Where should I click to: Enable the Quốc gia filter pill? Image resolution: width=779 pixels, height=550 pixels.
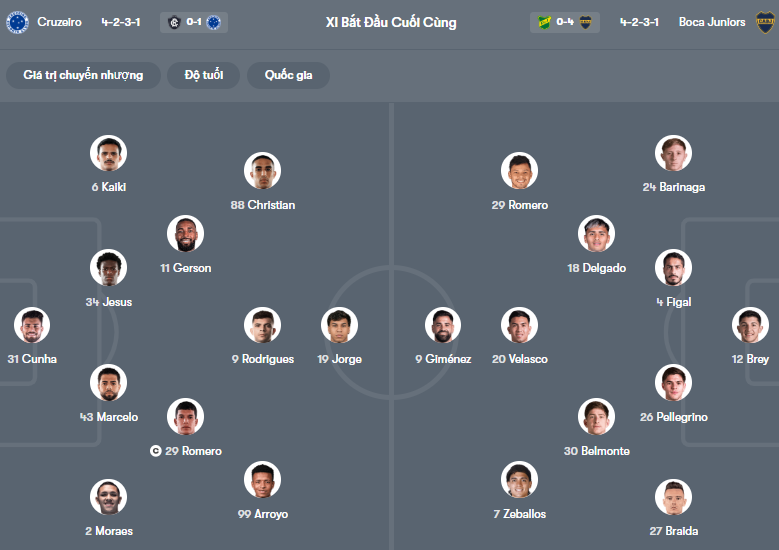point(290,75)
